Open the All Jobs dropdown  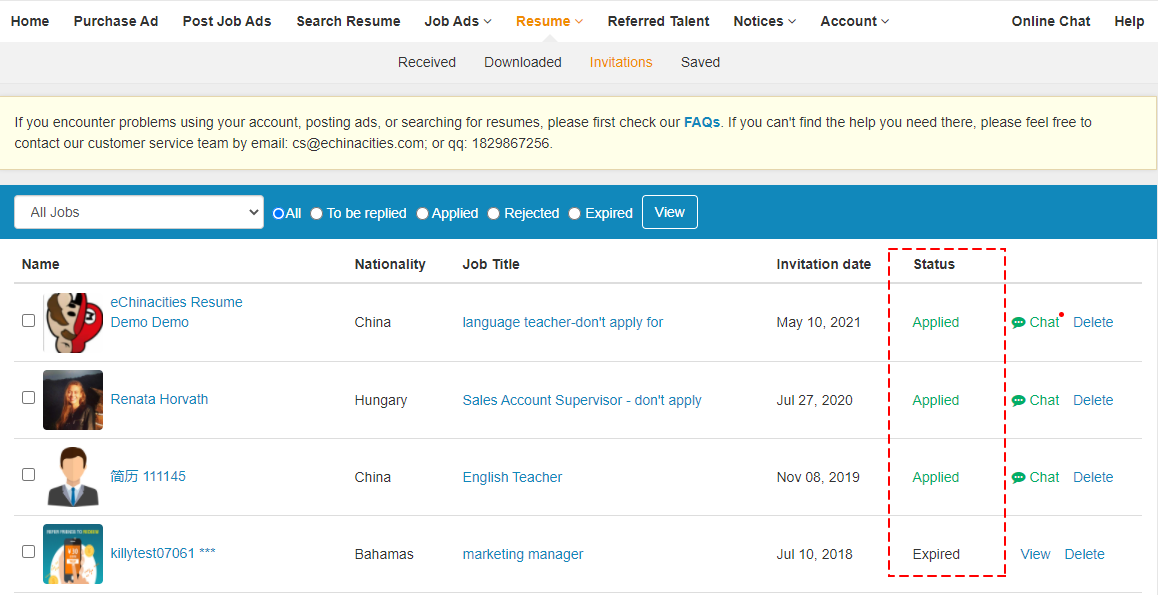(x=139, y=212)
